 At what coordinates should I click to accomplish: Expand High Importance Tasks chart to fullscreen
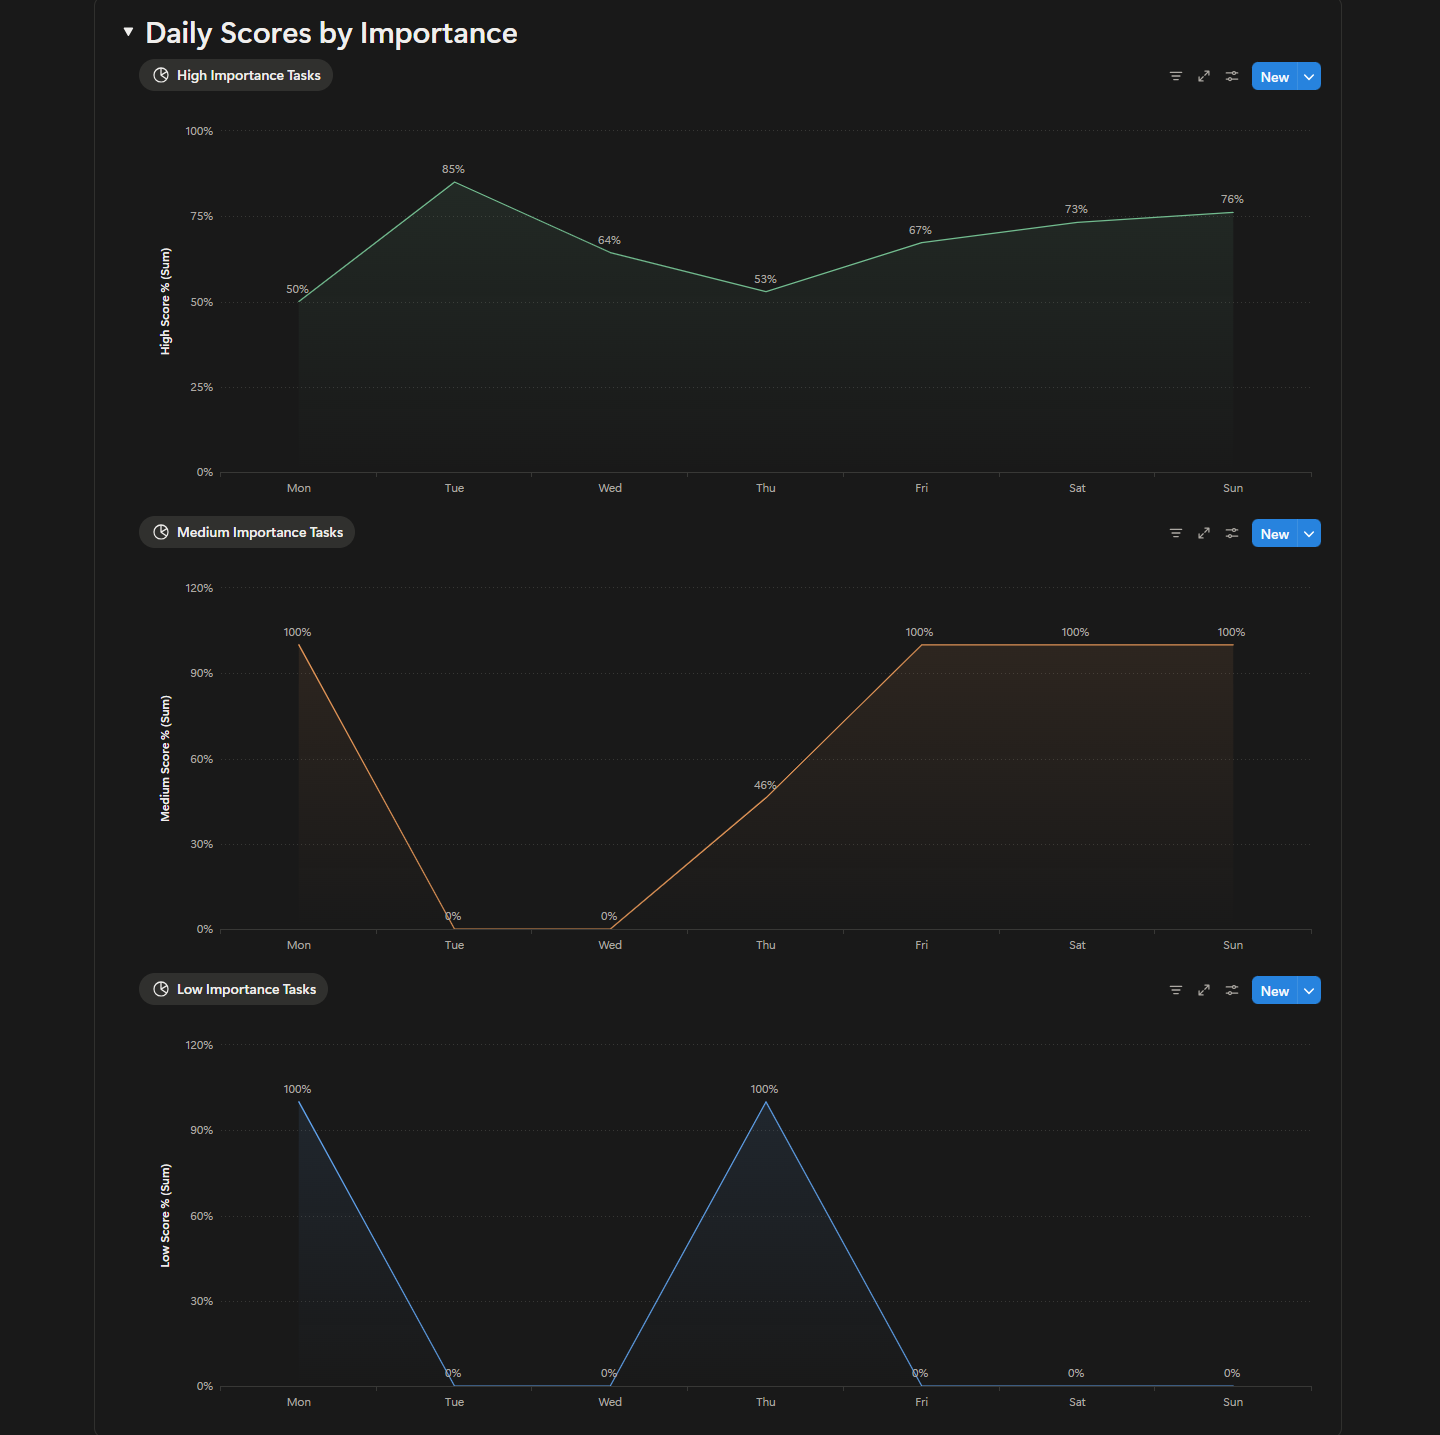[1204, 75]
